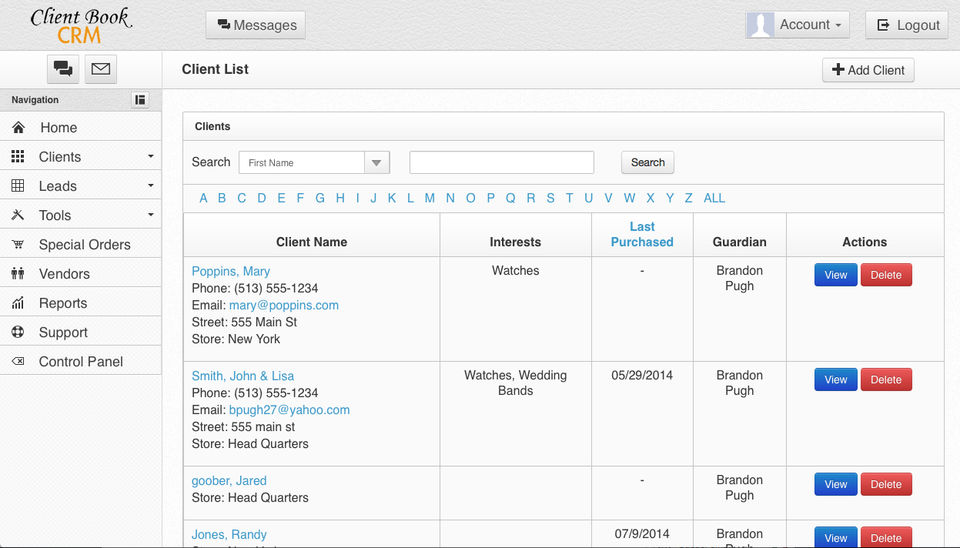Filter clients by letter S
Screen dimensions: 960x548
click(x=550, y=198)
